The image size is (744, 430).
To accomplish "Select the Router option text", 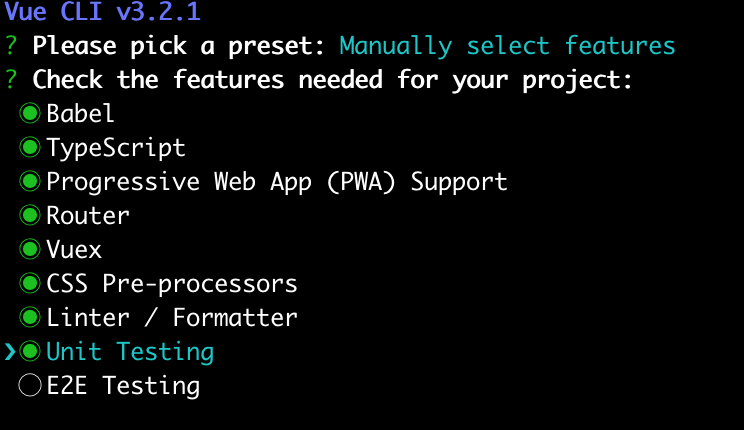I will tap(88, 216).
